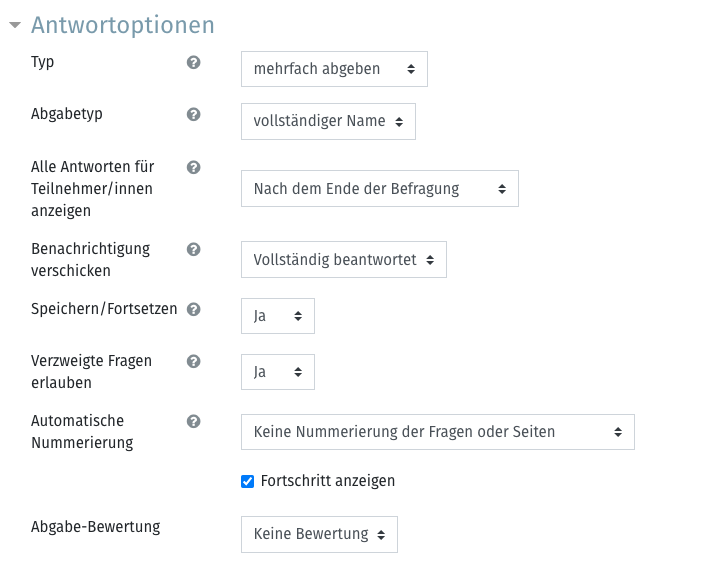Image resolution: width=725 pixels, height=568 pixels.
Task: Open help icon next to Abgabetyp
Action: click(x=193, y=114)
